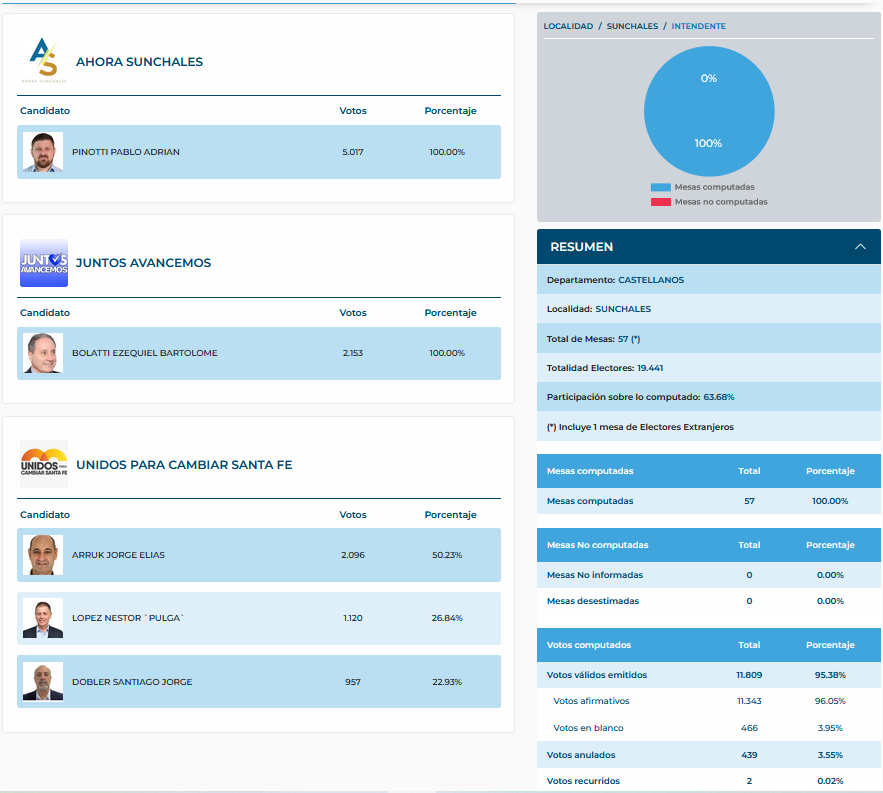
Task: Click Lopez Nestor 'Pulga' candidate photo
Action: point(42,618)
